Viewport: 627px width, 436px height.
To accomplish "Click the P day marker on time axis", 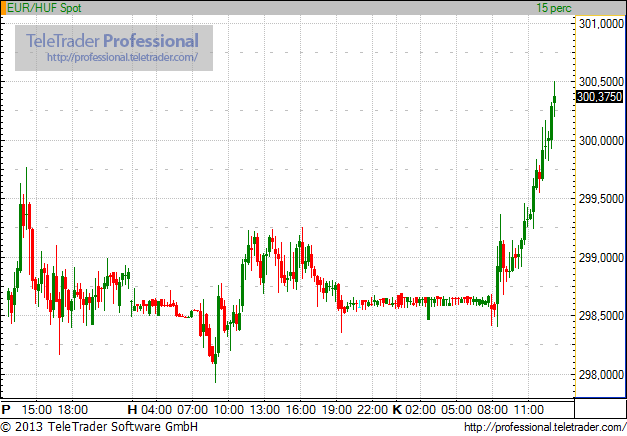I will (x=6, y=410).
